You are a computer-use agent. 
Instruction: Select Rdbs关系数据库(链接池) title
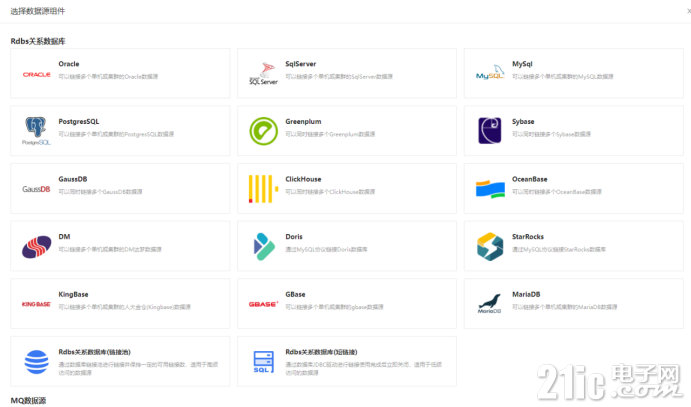pos(95,352)
